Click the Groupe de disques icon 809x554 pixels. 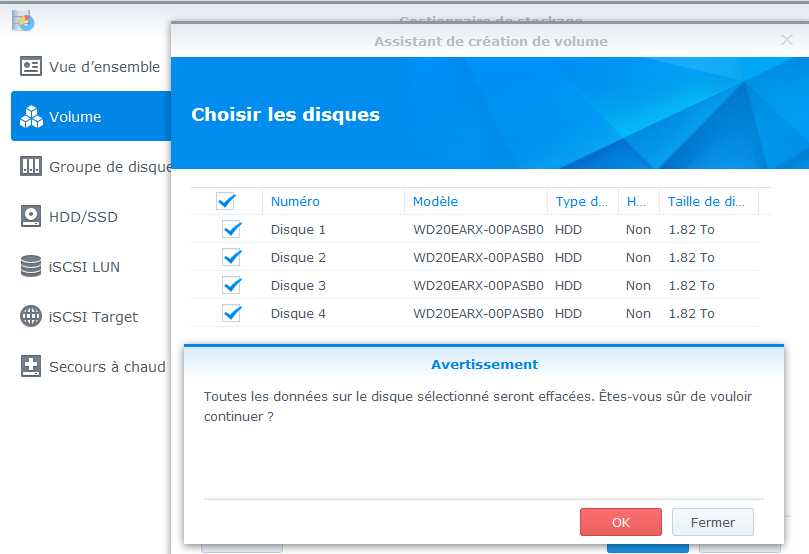tap(31, 166)
